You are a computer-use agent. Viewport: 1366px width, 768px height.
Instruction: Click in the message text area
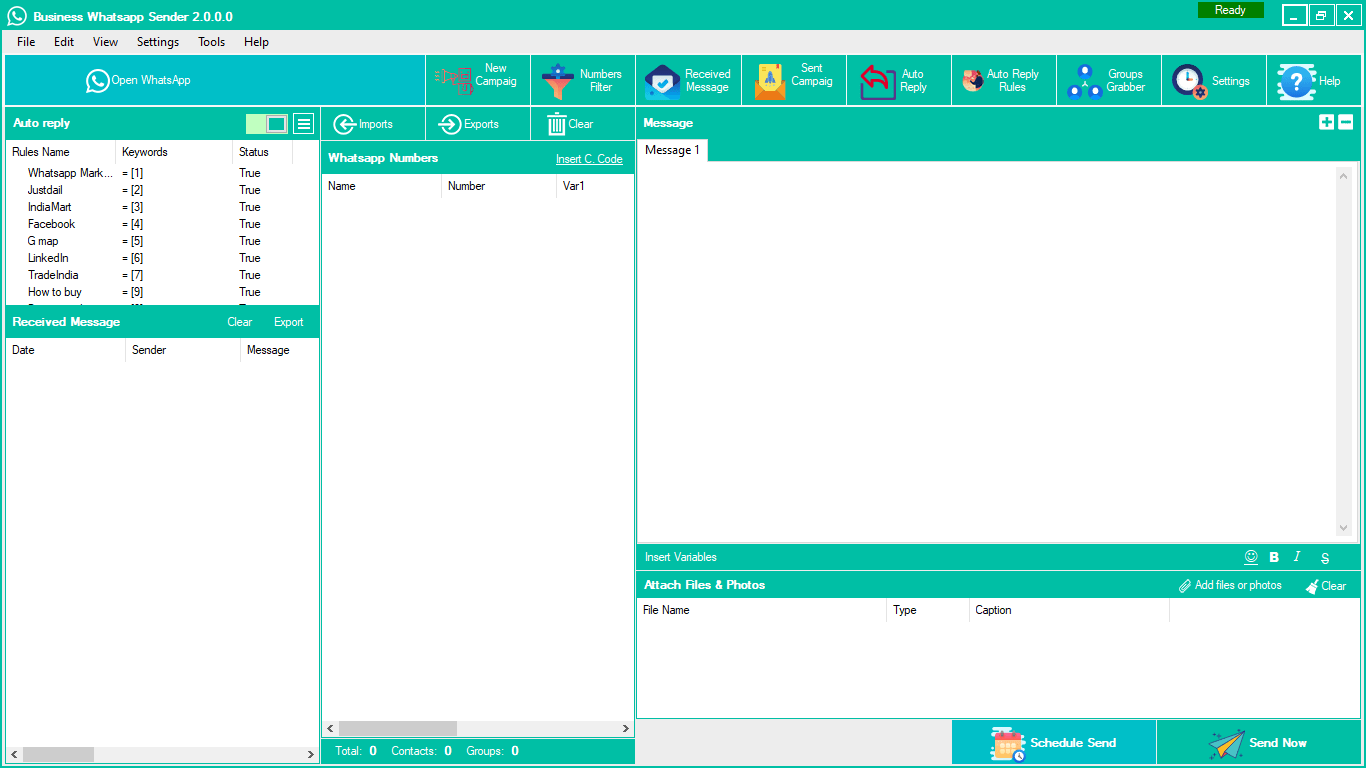[986, 350]
